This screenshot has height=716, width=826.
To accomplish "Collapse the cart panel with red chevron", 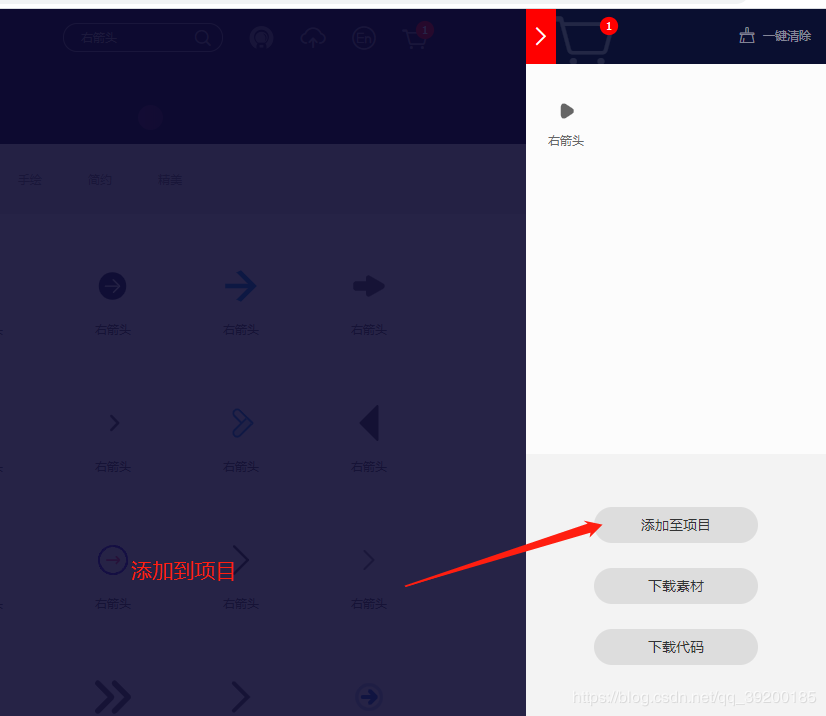I will 540,36.
